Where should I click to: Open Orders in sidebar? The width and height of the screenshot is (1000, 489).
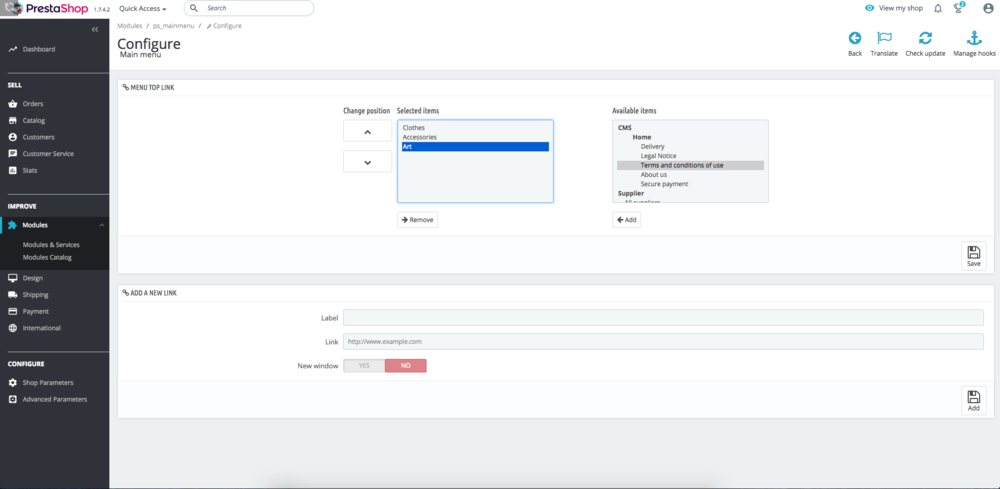point(33,104)
